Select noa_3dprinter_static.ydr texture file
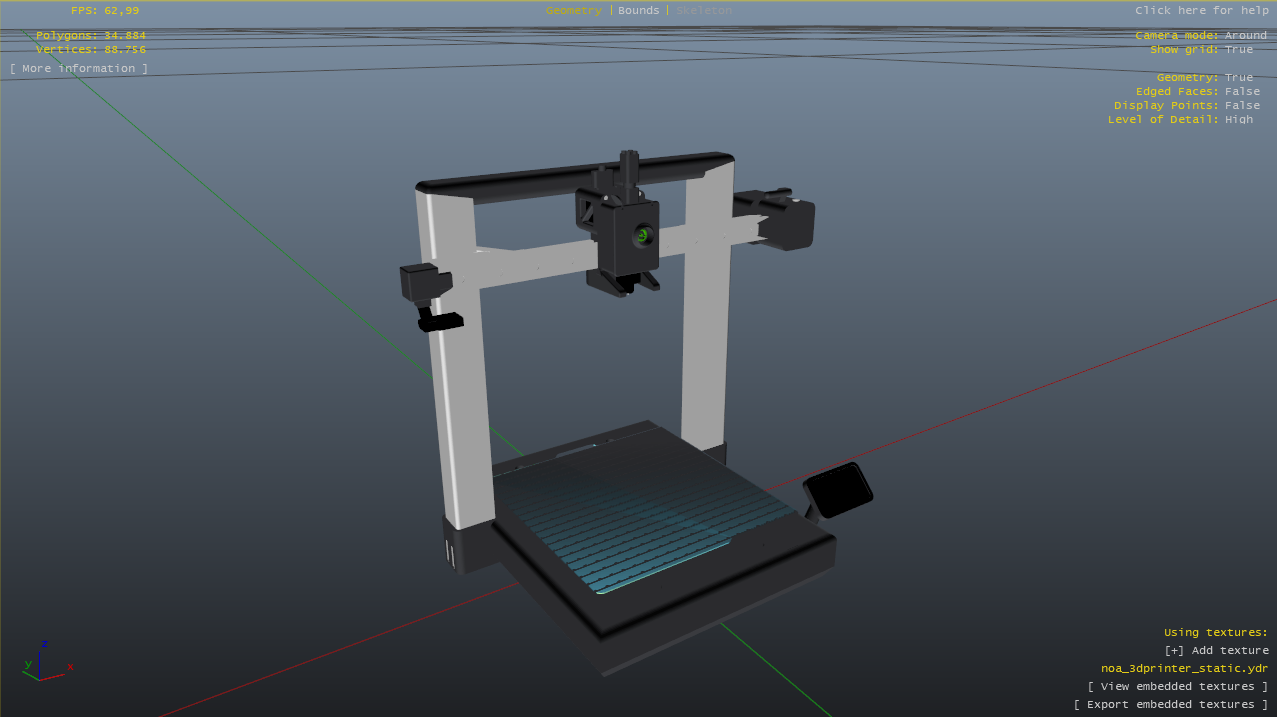The width and height of the screenshot is (1277, 717). pyautogui.click(x=1185, y=668)
